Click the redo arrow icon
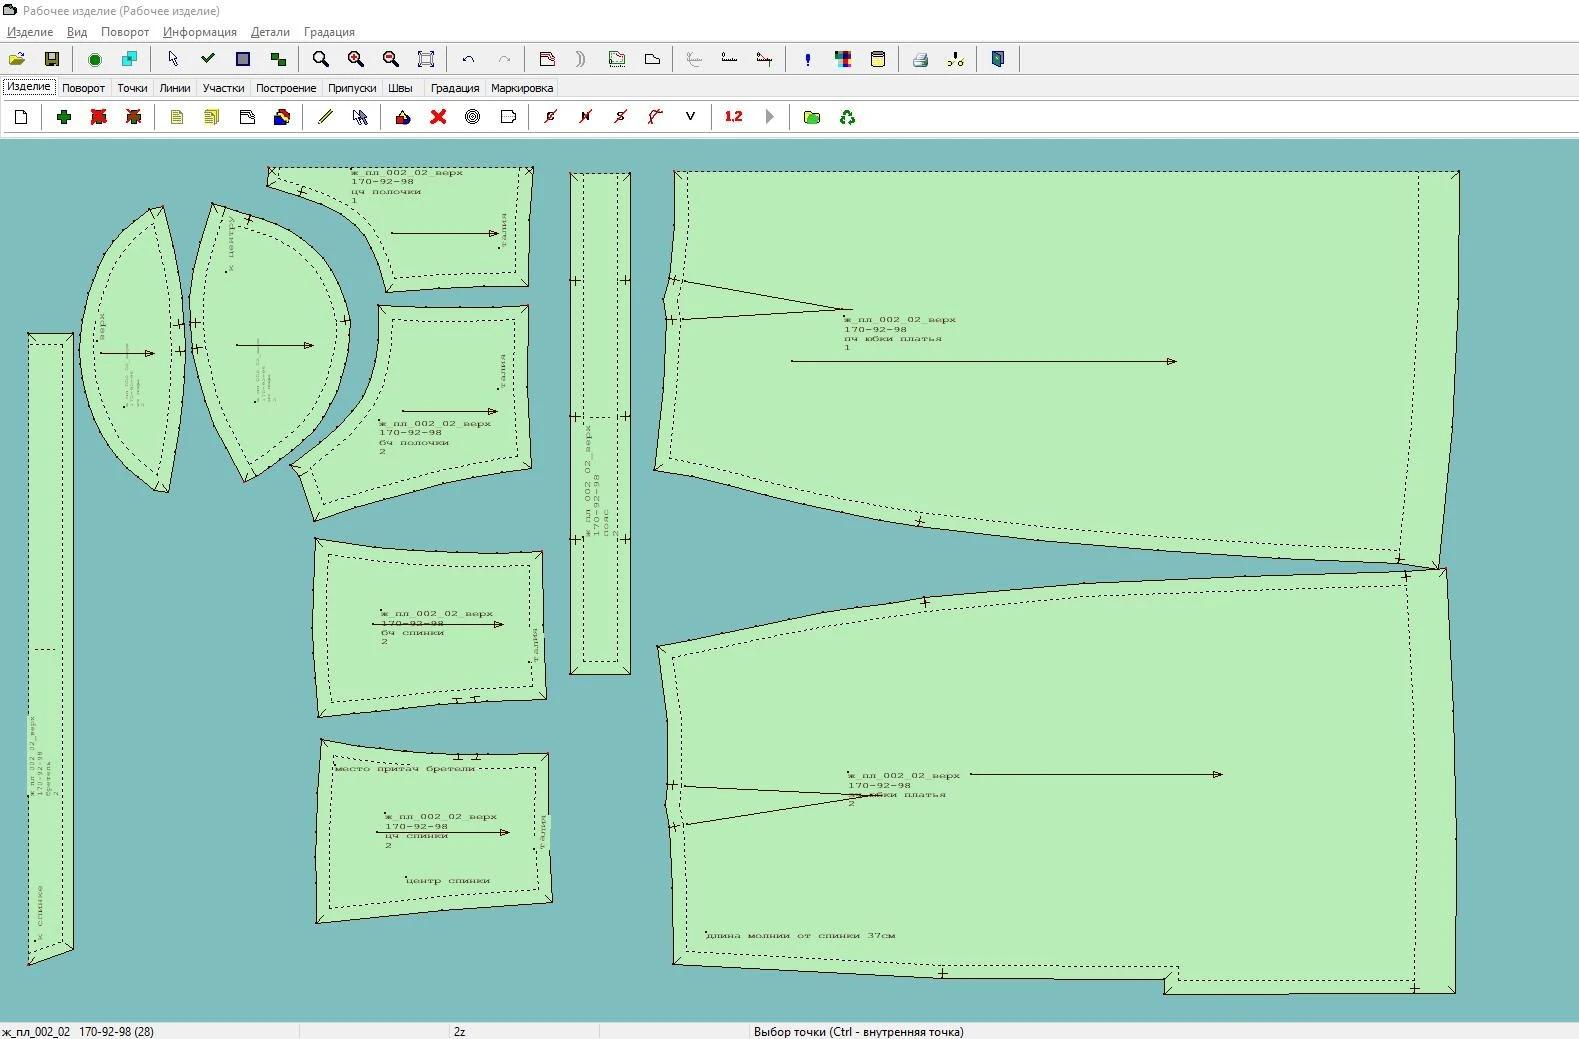Screen dimensions: 1579x1039 click(504, 59)
